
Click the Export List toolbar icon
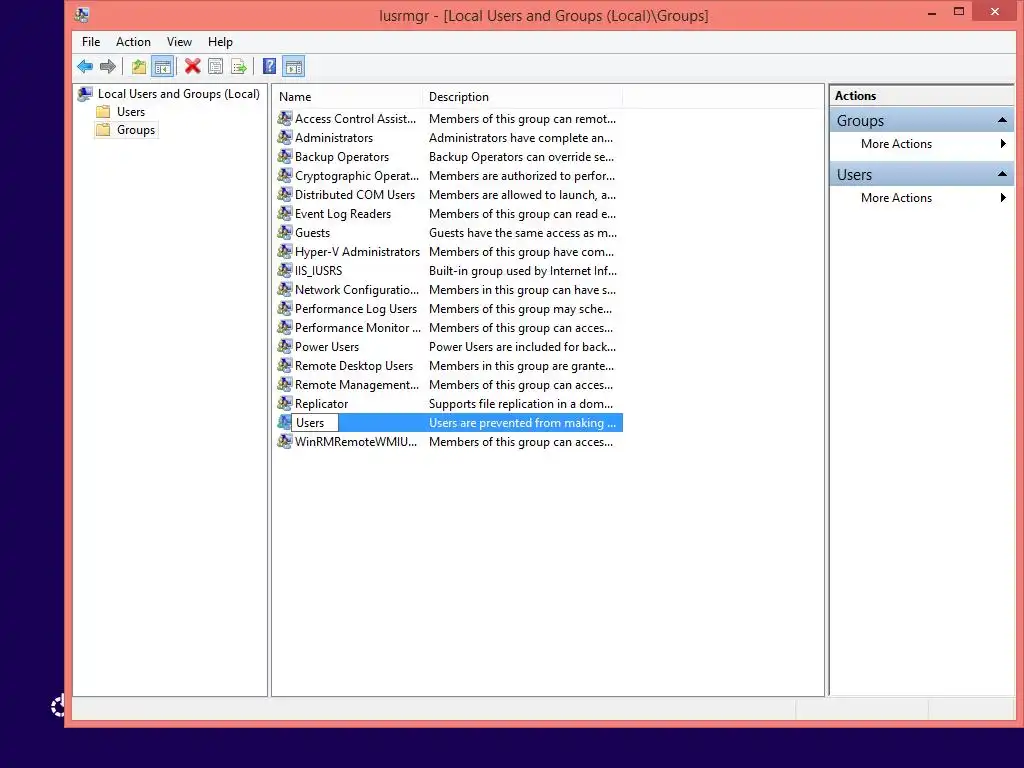tap(239, 66)
